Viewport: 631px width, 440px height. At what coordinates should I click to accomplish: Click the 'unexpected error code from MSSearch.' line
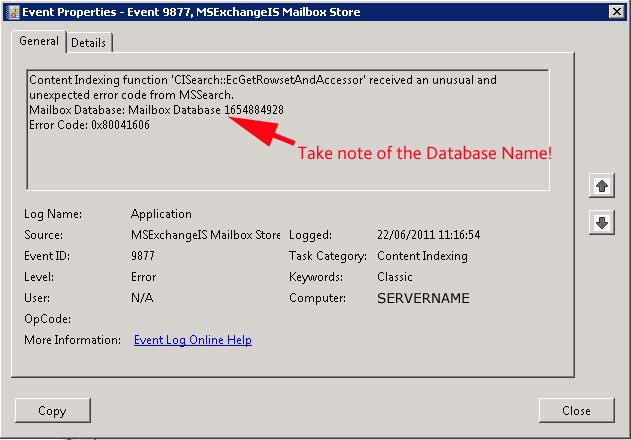click(x=131, y=95)
